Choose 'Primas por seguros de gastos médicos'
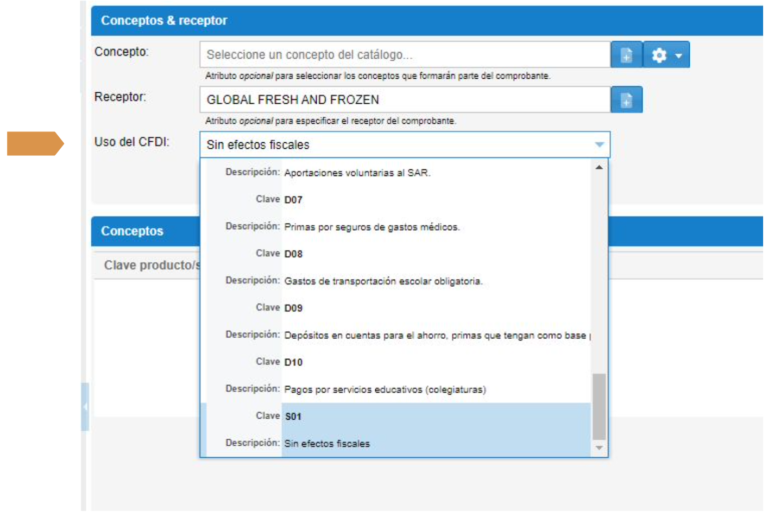The width and height of the screenshot is (768, 518). (x=372, y=227)
